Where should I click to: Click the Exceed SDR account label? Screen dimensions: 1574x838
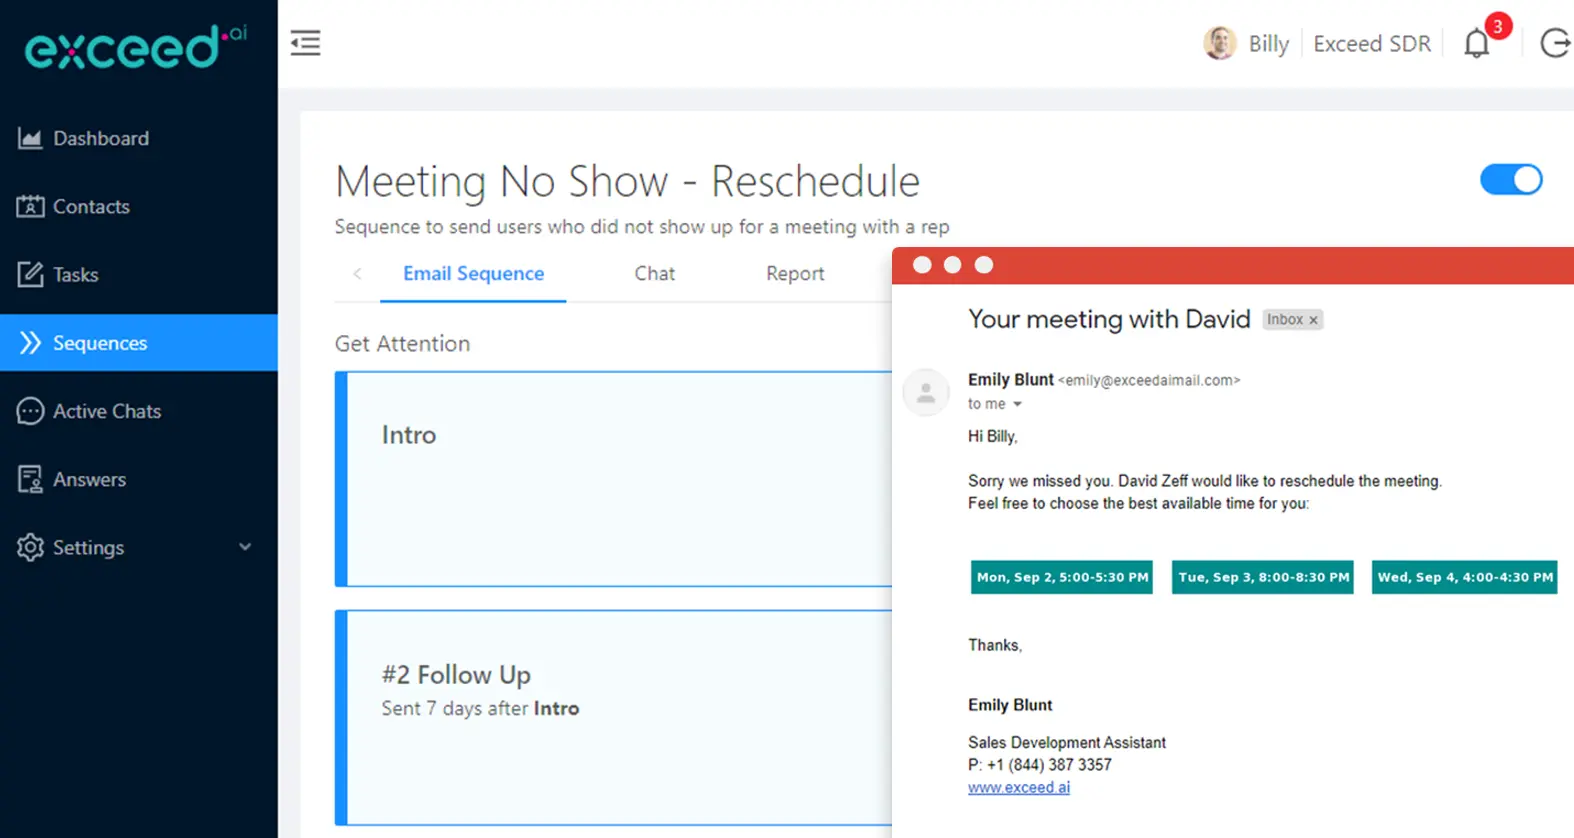[x=1372, y=44]
